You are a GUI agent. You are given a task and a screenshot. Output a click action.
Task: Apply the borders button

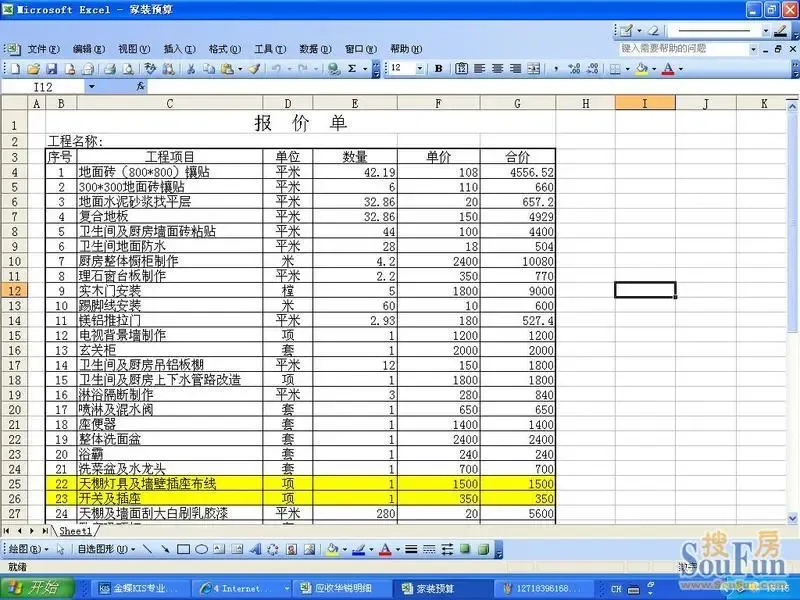coord(616,68)
